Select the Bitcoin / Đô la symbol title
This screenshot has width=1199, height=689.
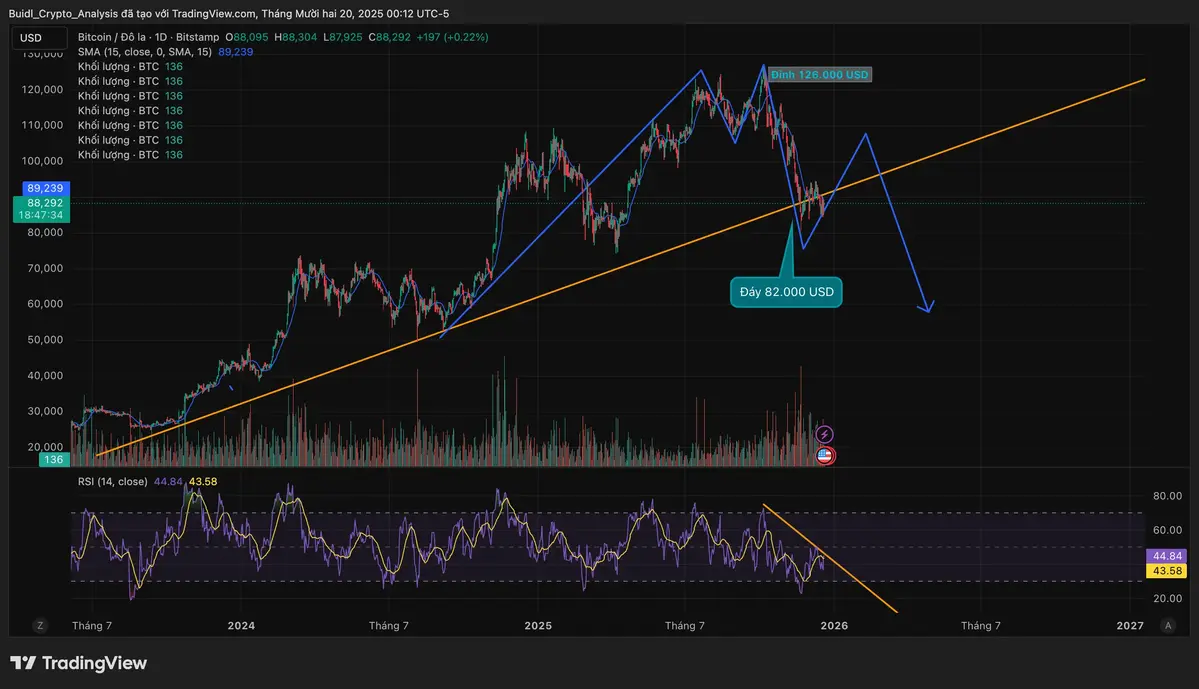tap(115, 36)
